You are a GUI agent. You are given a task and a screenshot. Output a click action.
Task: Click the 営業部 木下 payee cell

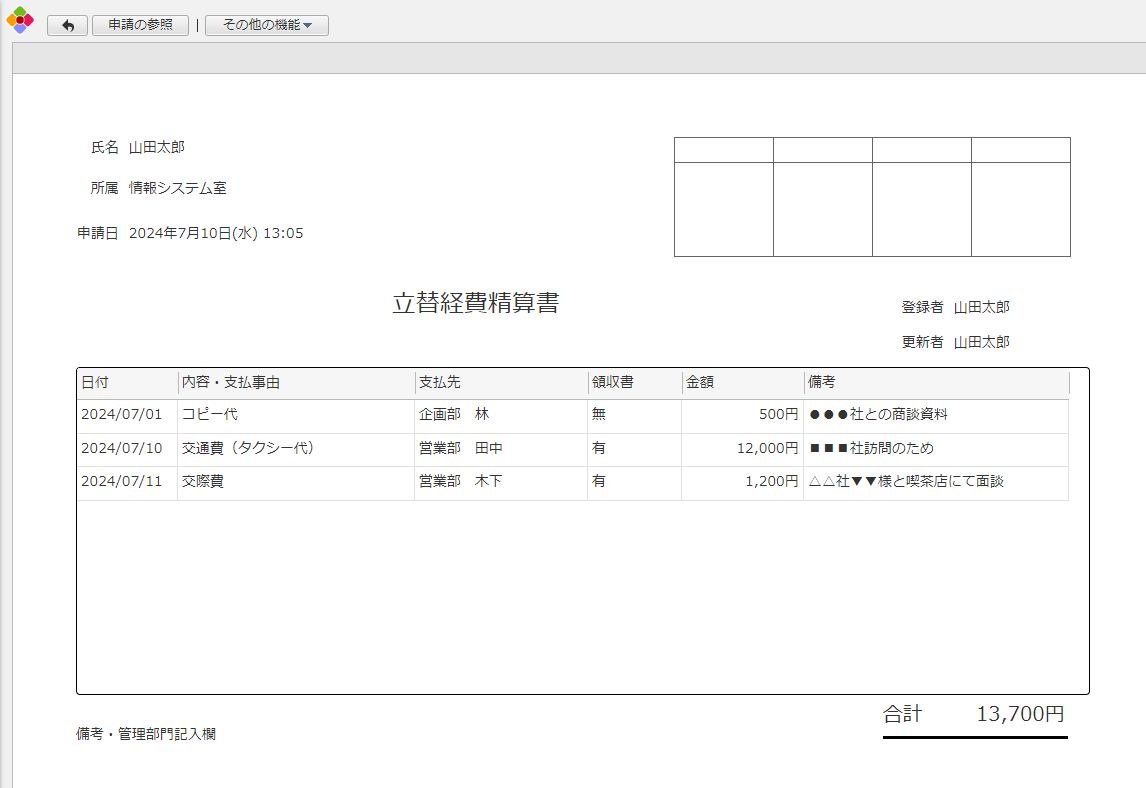[461, 481]
